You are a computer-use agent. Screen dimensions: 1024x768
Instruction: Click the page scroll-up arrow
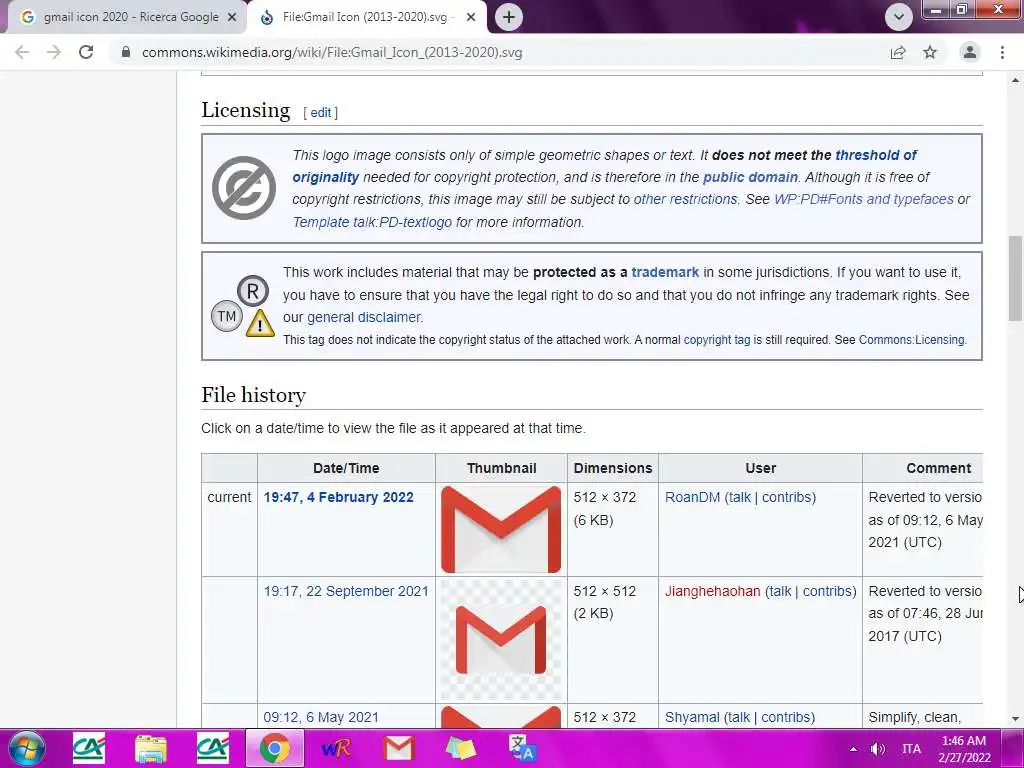pos(1015,80)
